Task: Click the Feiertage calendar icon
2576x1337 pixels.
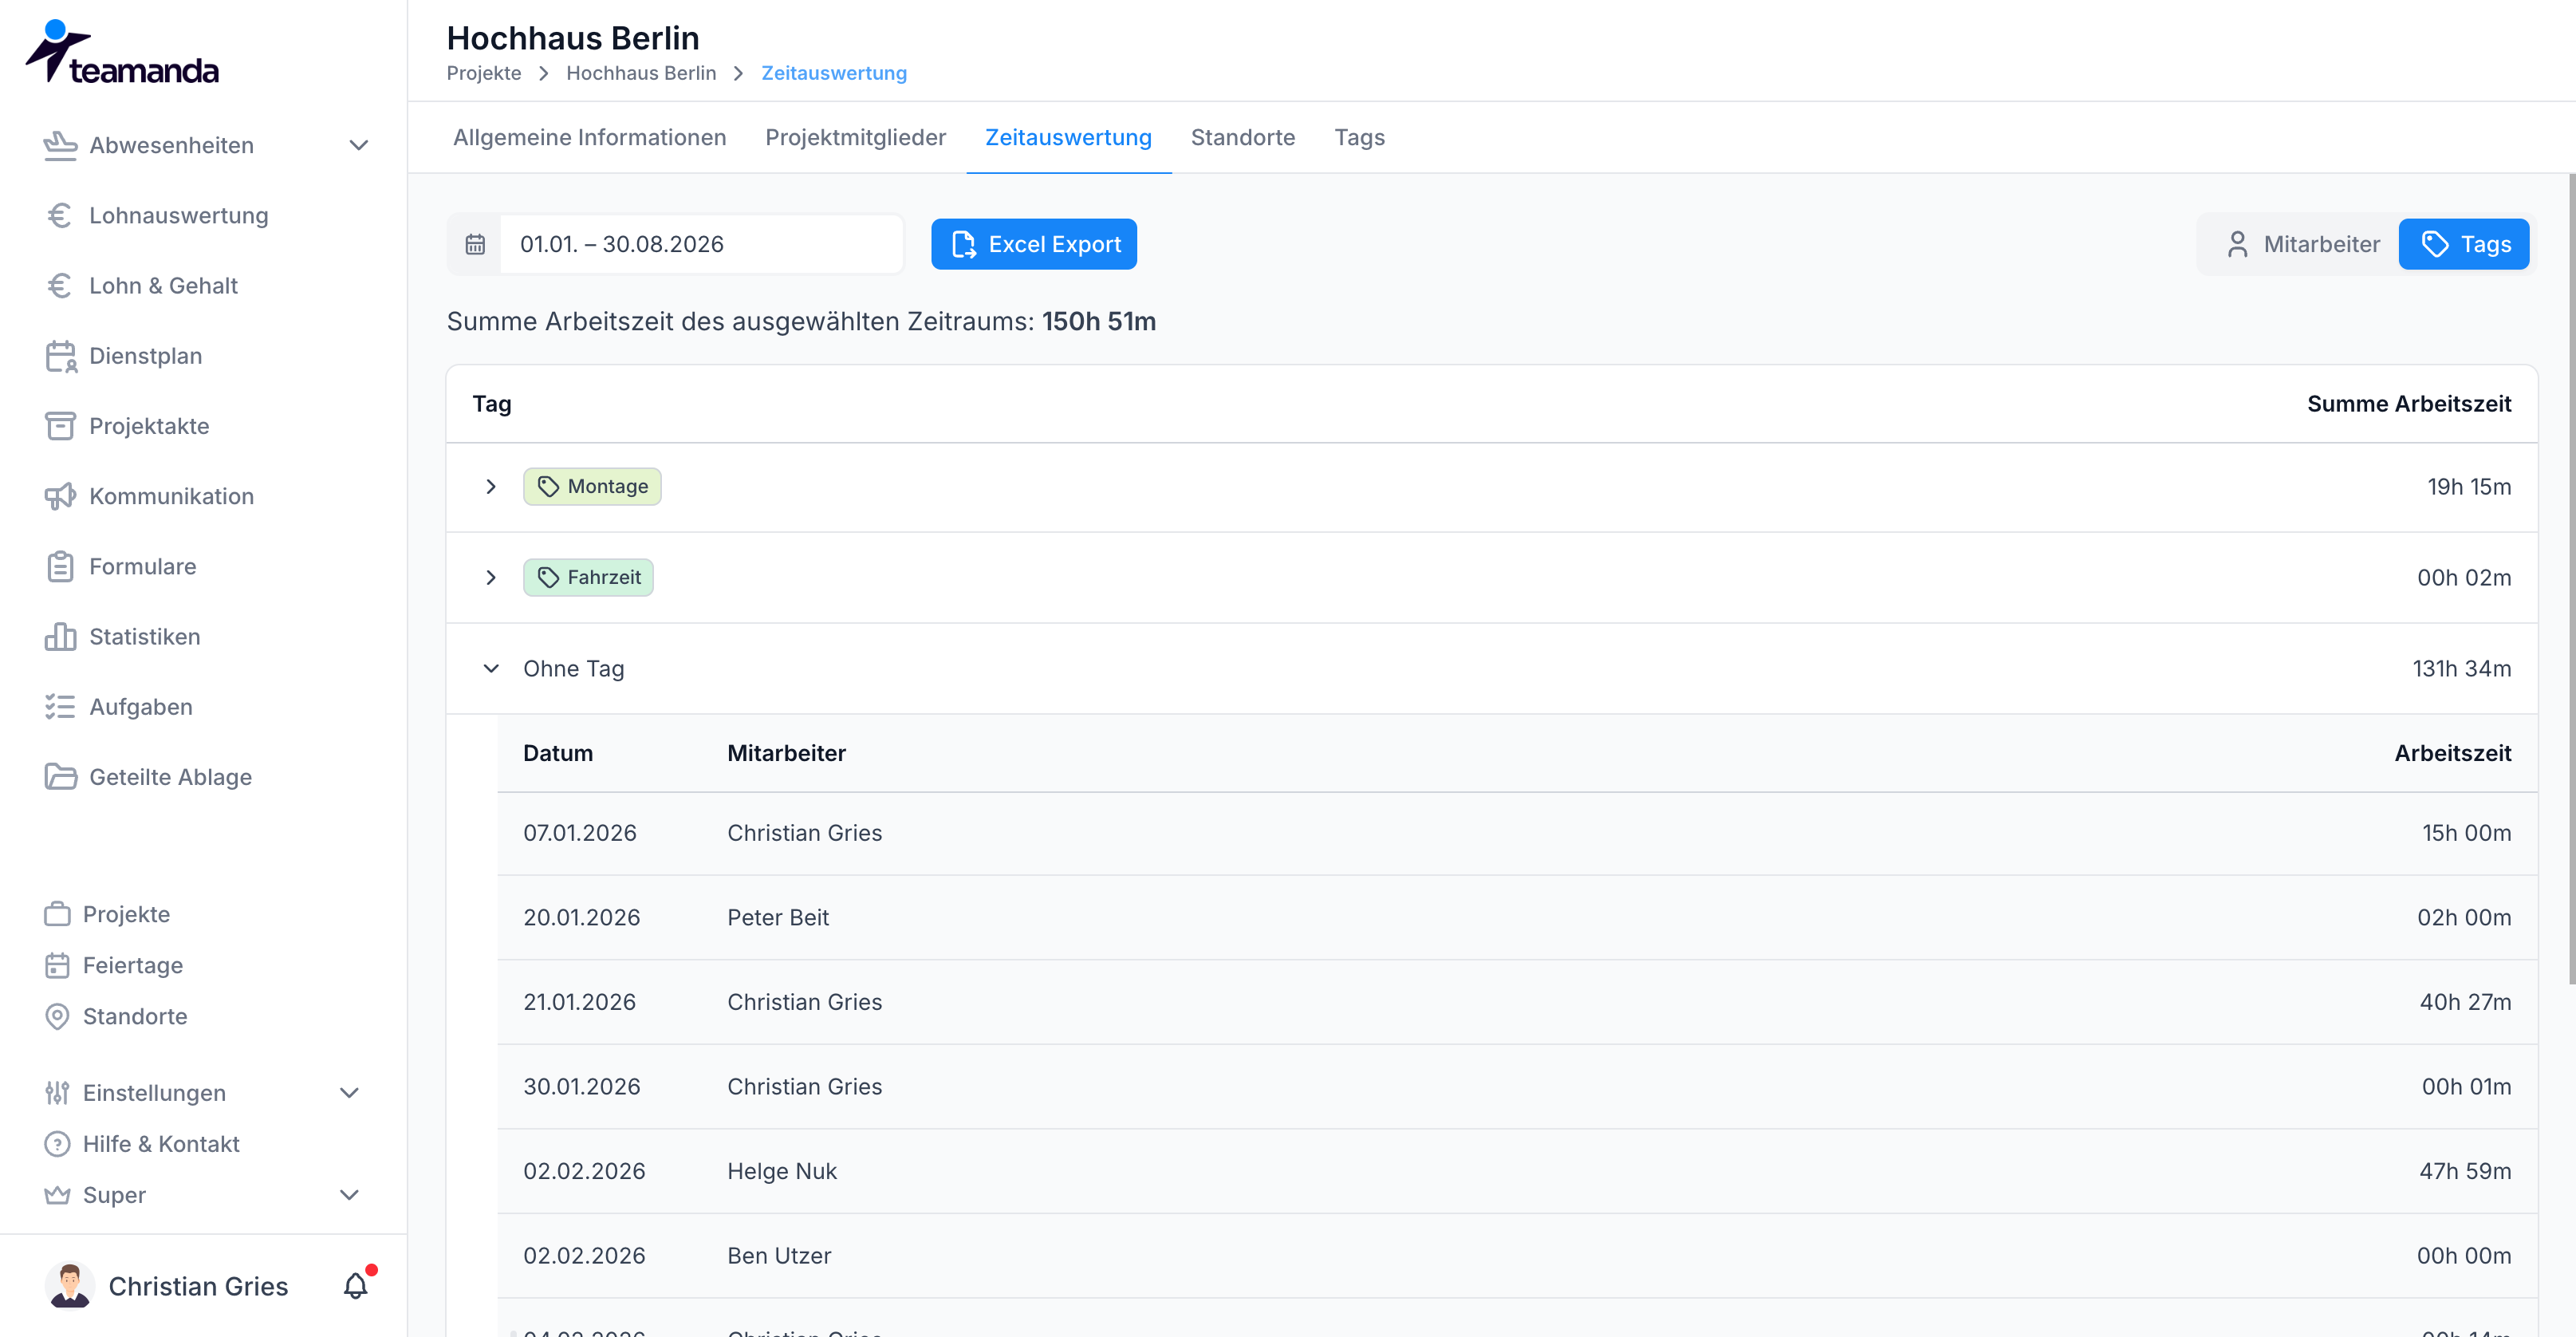Action: point(57,965)
